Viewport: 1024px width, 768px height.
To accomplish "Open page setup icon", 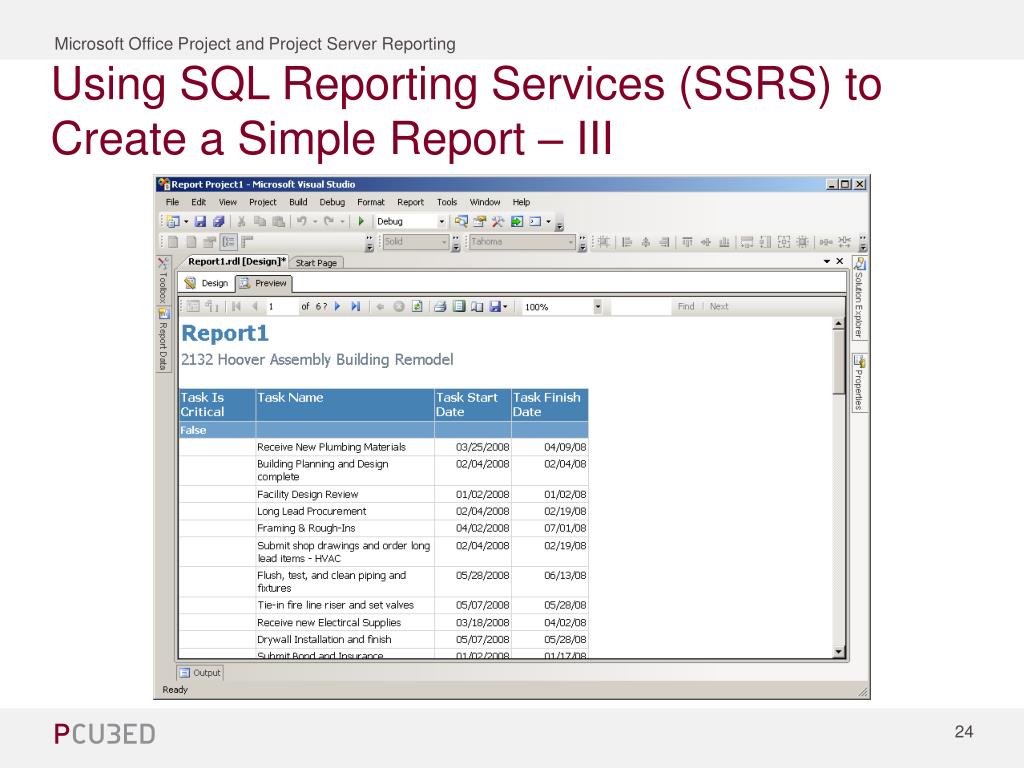I will (477, 306).
